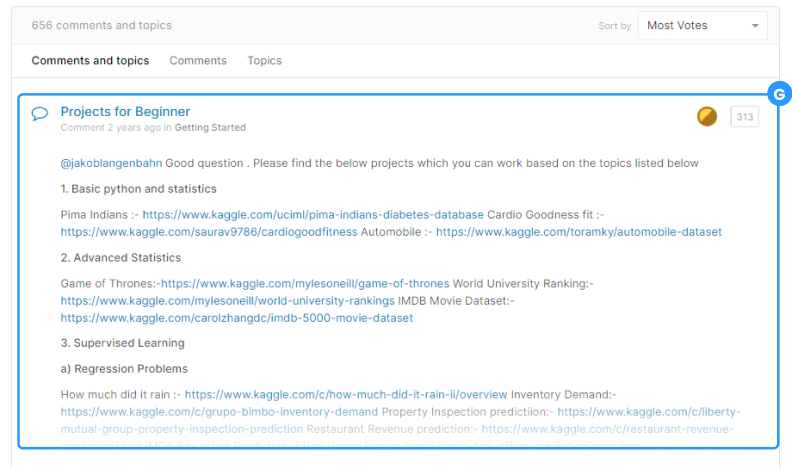The image size is (792, 469).
Task: Switch to the Topics tab
Action: click(264, 61)
